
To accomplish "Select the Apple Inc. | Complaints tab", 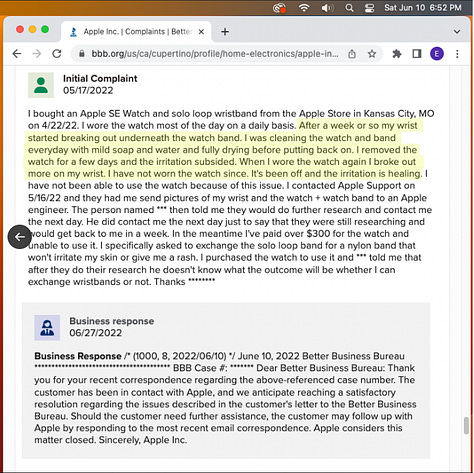I will coord(136,32).
